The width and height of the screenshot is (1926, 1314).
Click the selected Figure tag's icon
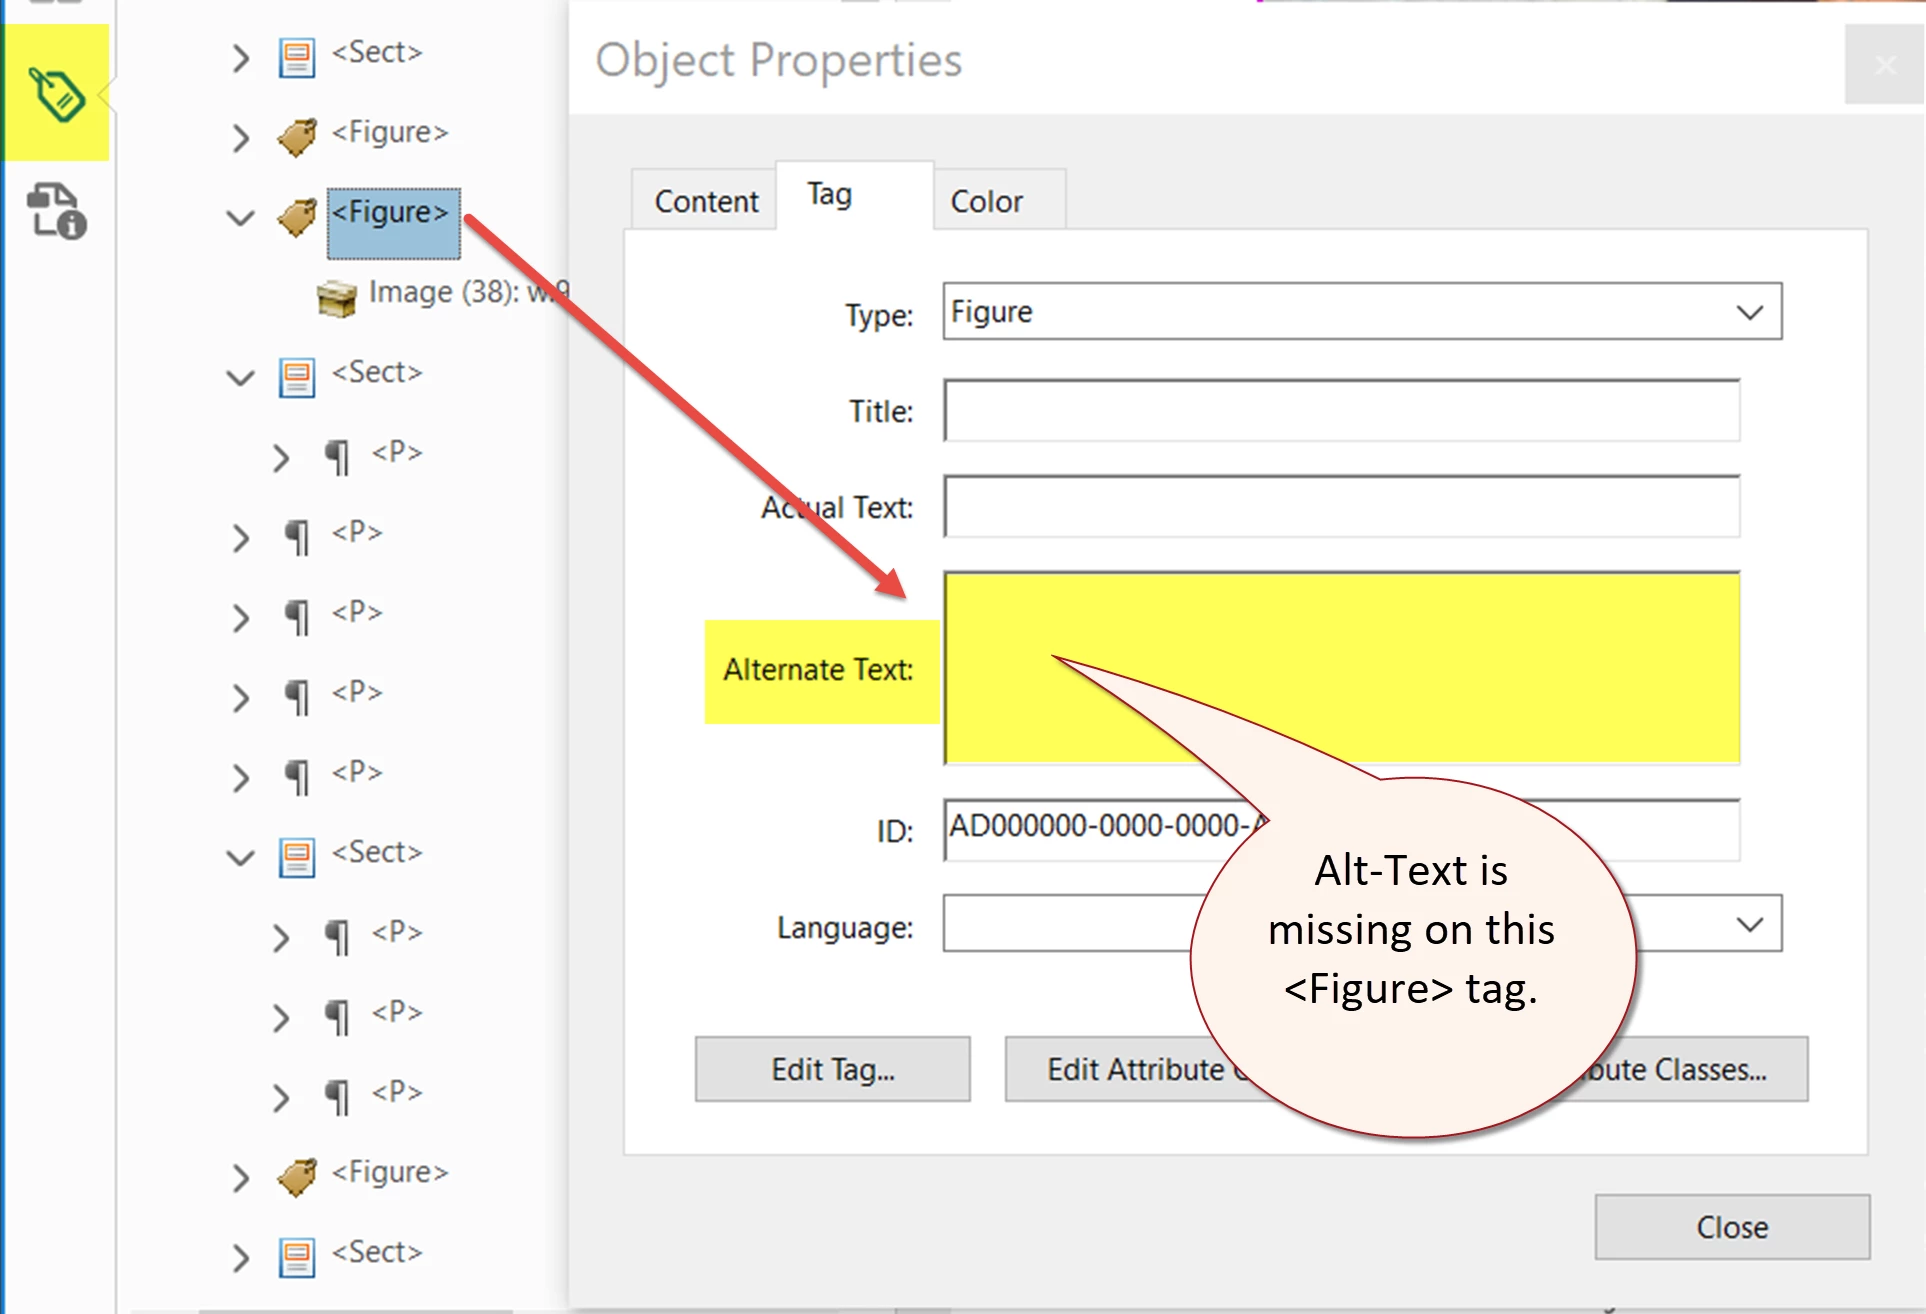[x=297, y=217]
